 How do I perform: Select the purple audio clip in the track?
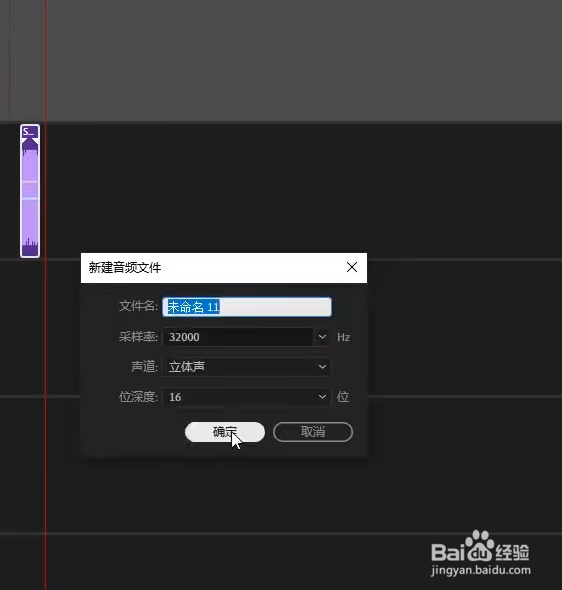click(x=30, y=191)
